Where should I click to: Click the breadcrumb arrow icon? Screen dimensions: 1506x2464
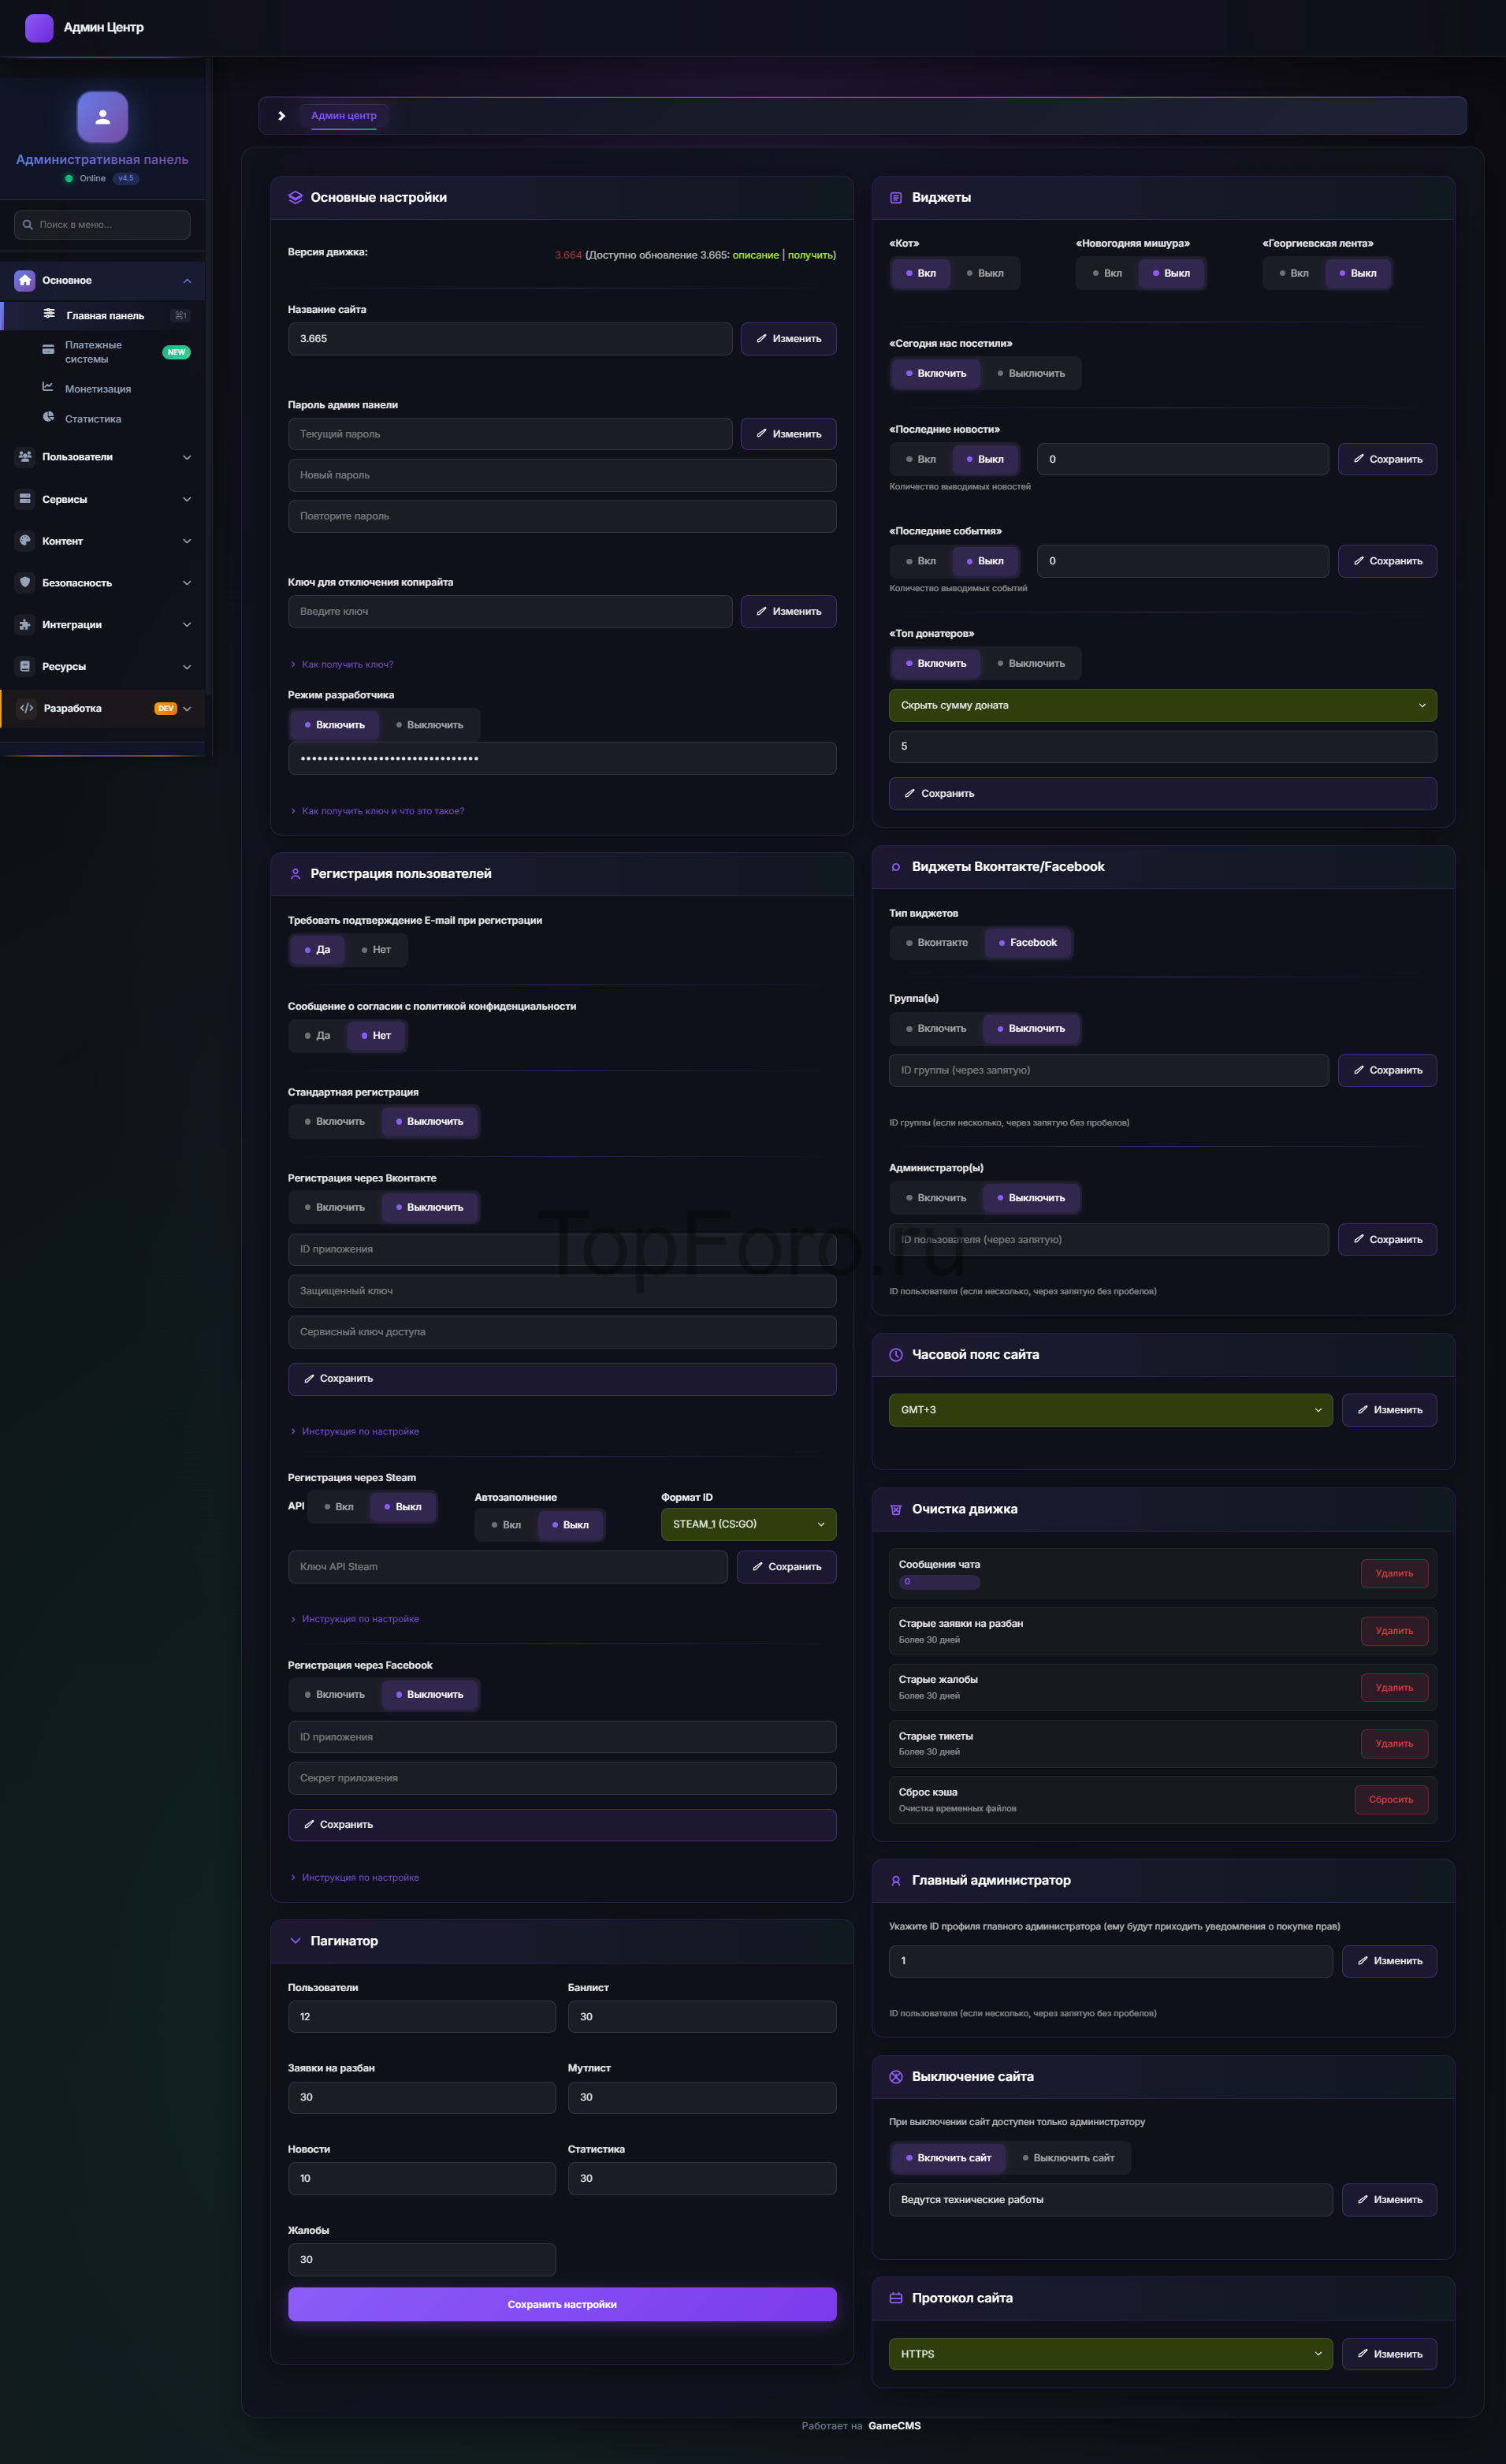282,116
